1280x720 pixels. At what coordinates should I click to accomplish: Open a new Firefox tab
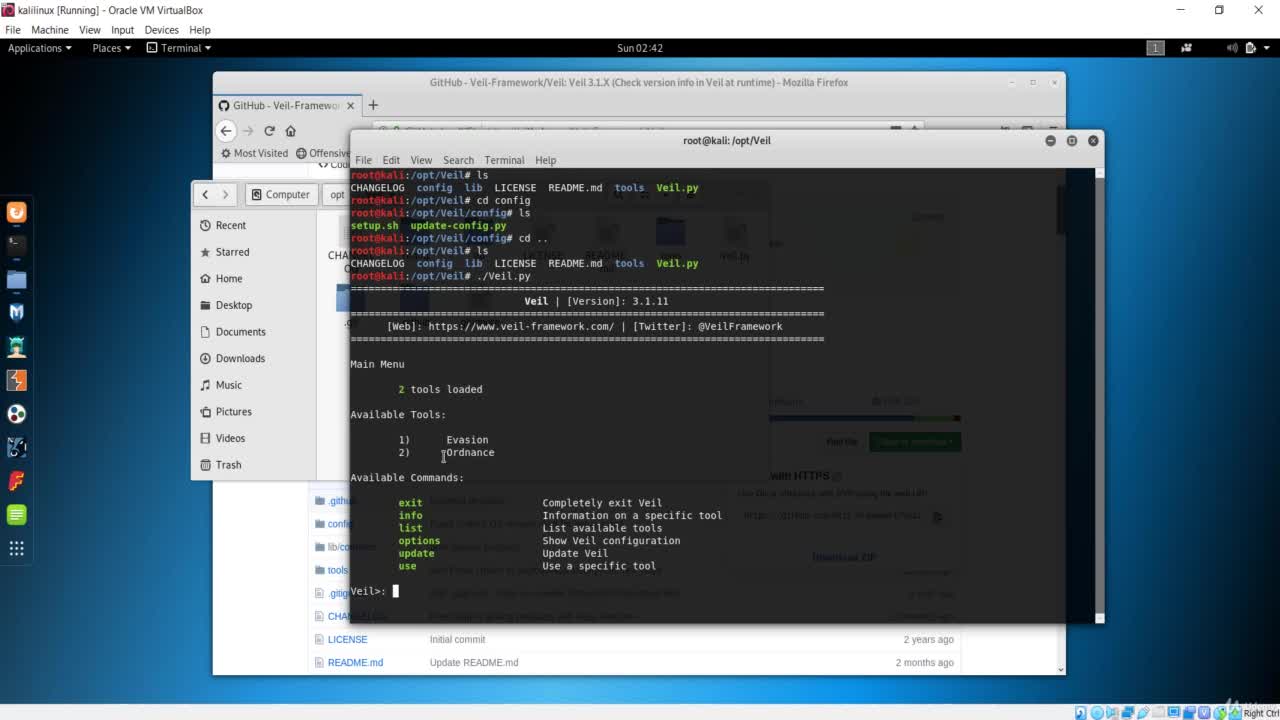(x=373, y=105)
